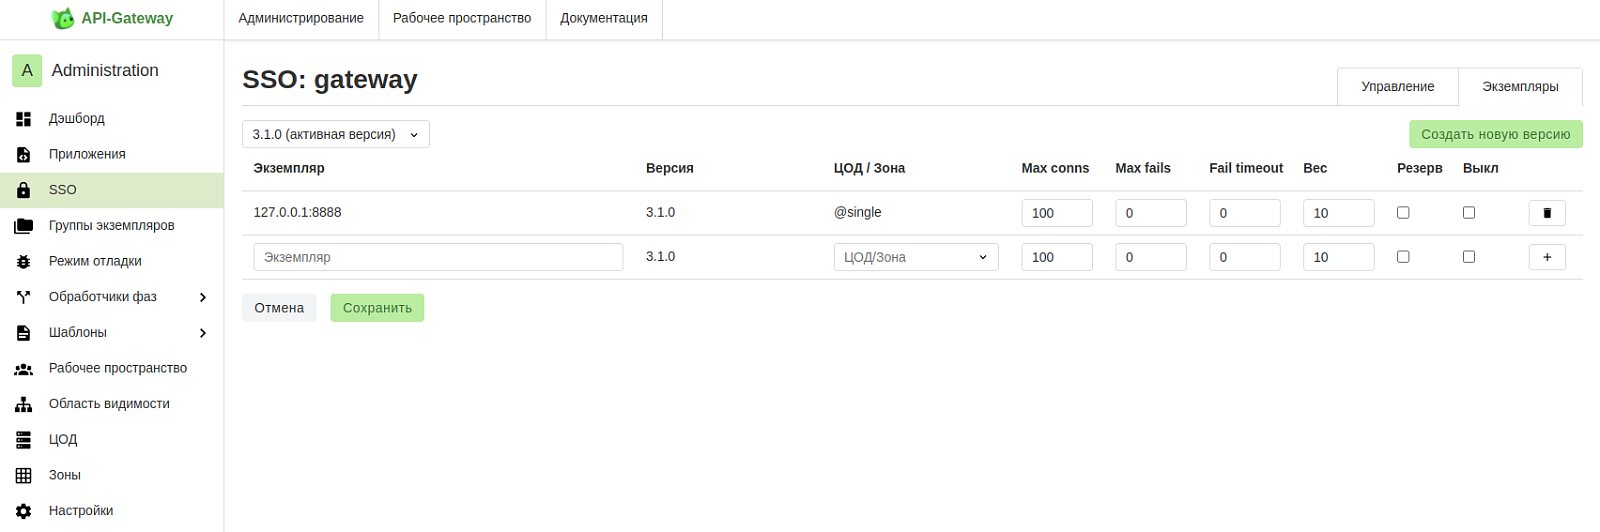Click the Шаблоны document icon
Viewport: 1600px width, 532px height.
tap(24, 333)
